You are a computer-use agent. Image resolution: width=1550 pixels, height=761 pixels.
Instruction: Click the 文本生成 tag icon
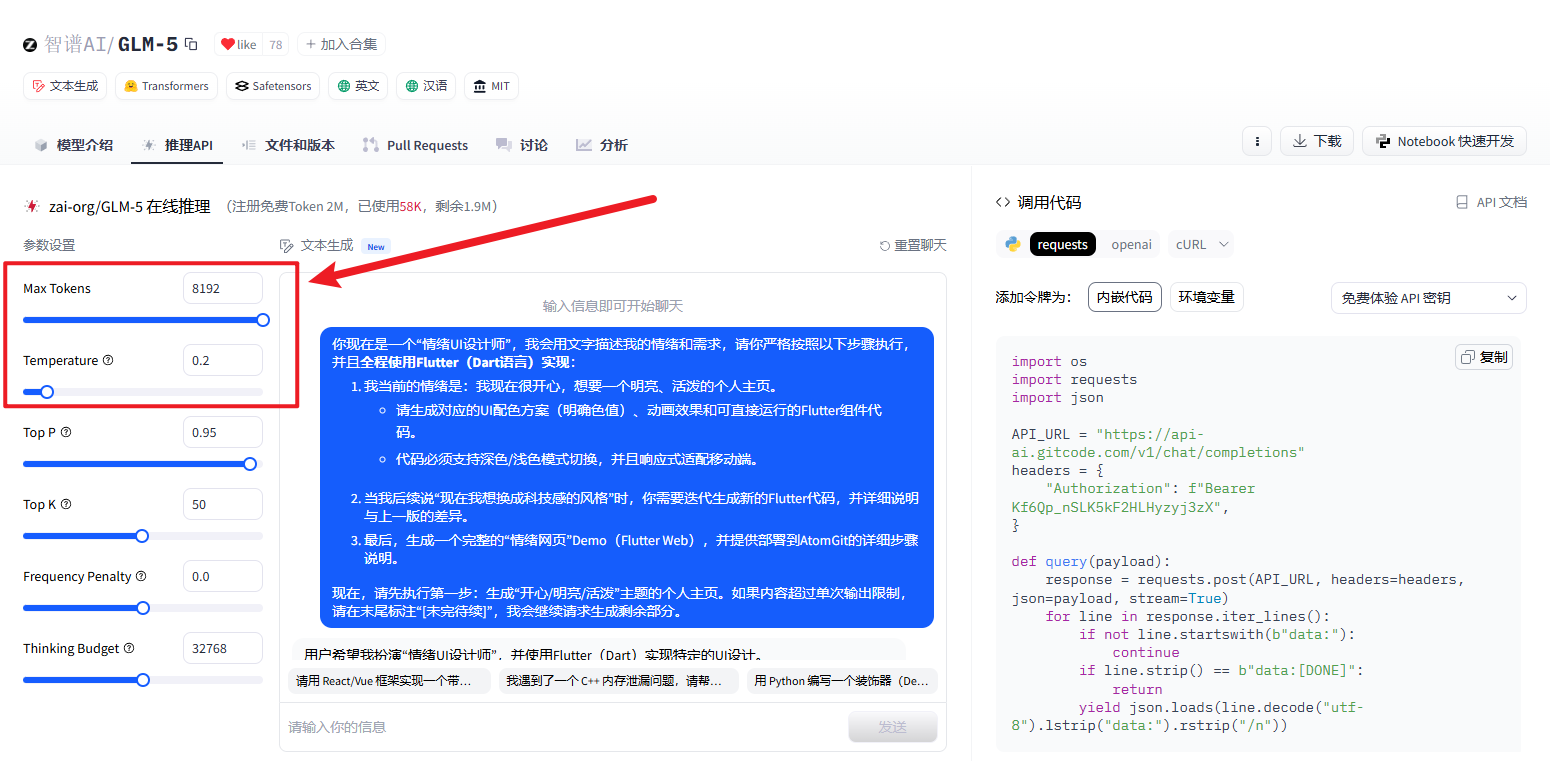pos(39,86)
